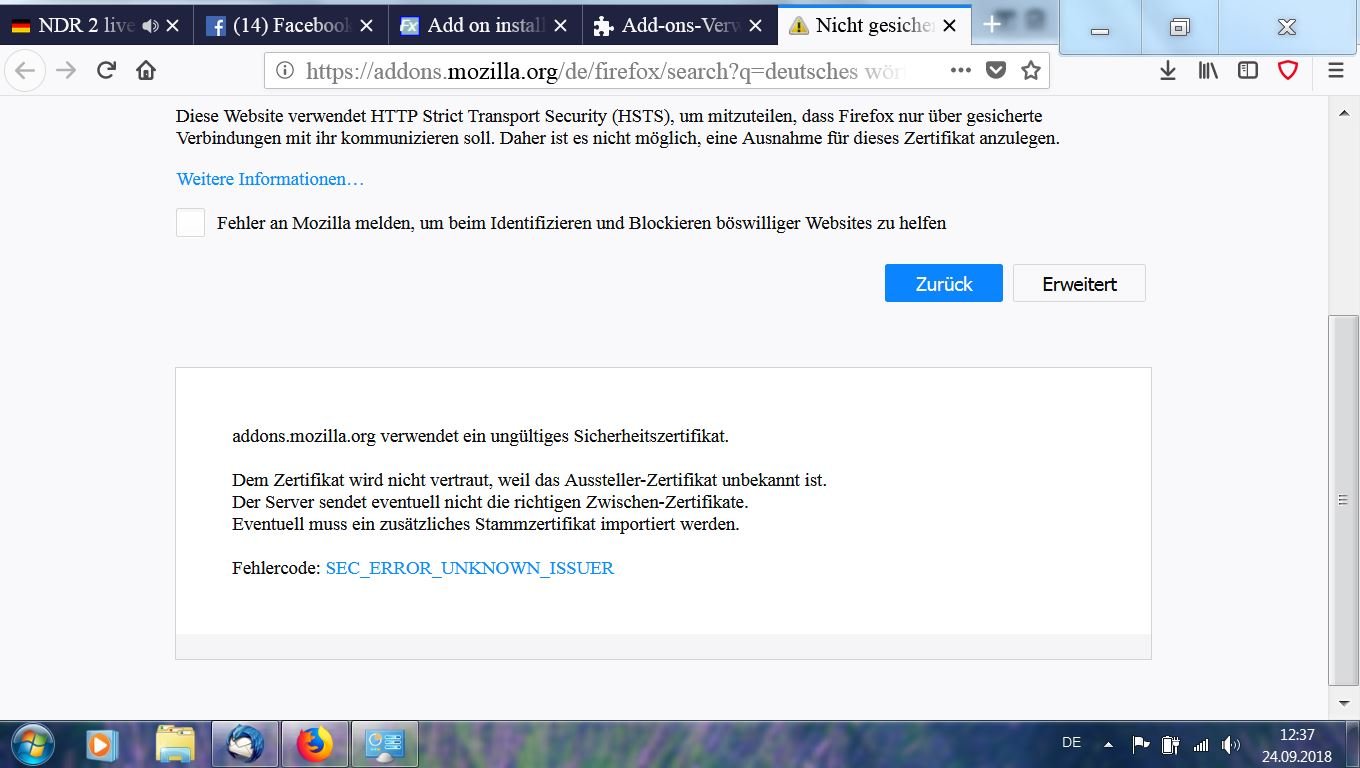Click the reload page icon
This screenshot has height=768, width=1360.
pos(106,70)
